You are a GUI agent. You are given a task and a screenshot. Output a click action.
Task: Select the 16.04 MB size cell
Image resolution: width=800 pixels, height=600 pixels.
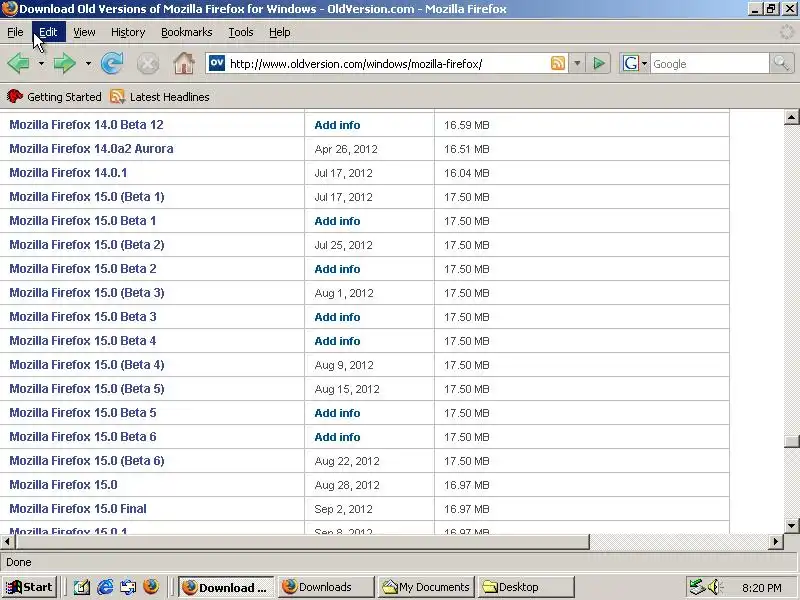pos(466,173)
